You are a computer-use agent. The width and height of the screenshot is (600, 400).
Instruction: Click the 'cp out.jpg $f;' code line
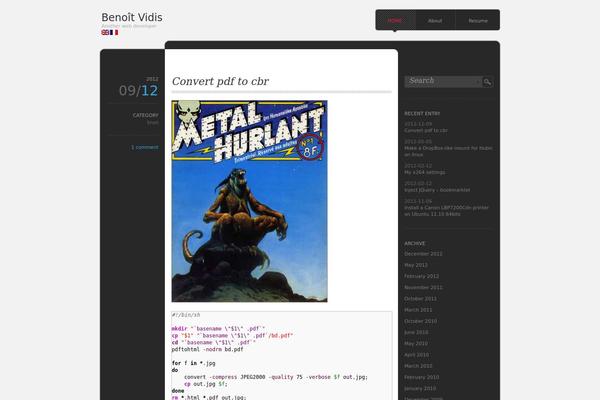(x=205, y=384)
